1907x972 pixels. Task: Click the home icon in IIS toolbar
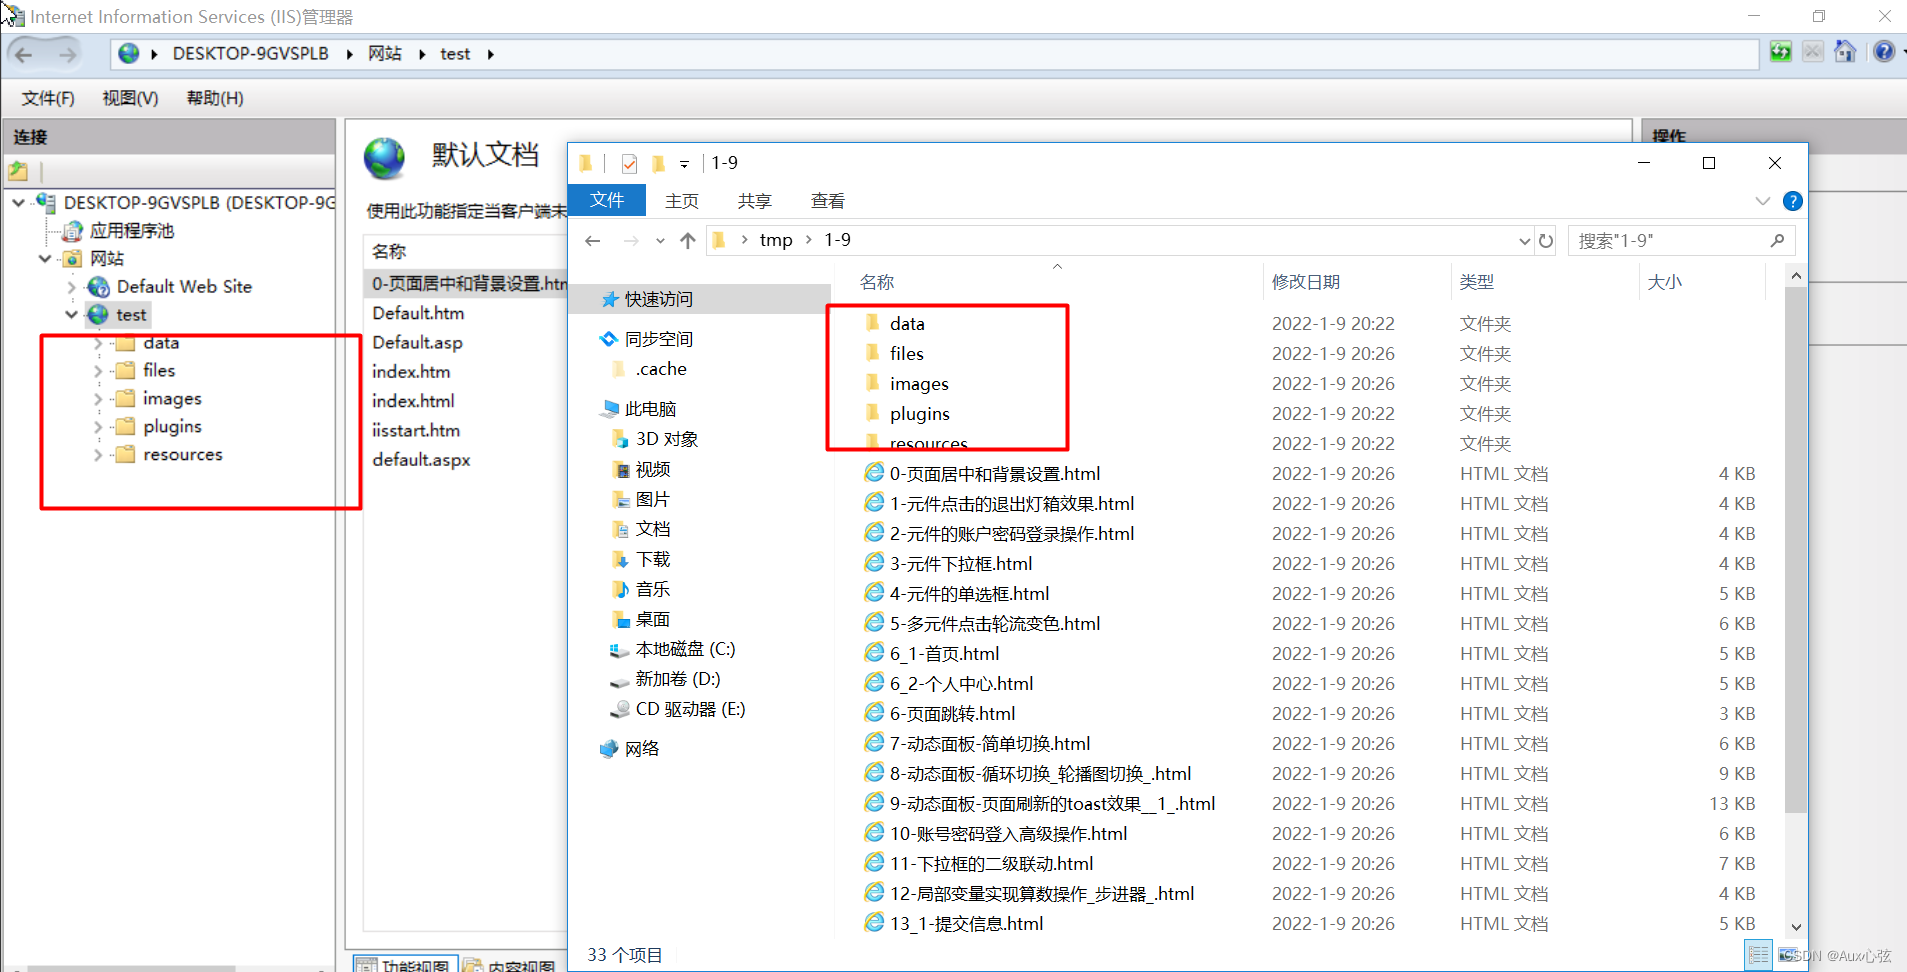pos(1845,51)
